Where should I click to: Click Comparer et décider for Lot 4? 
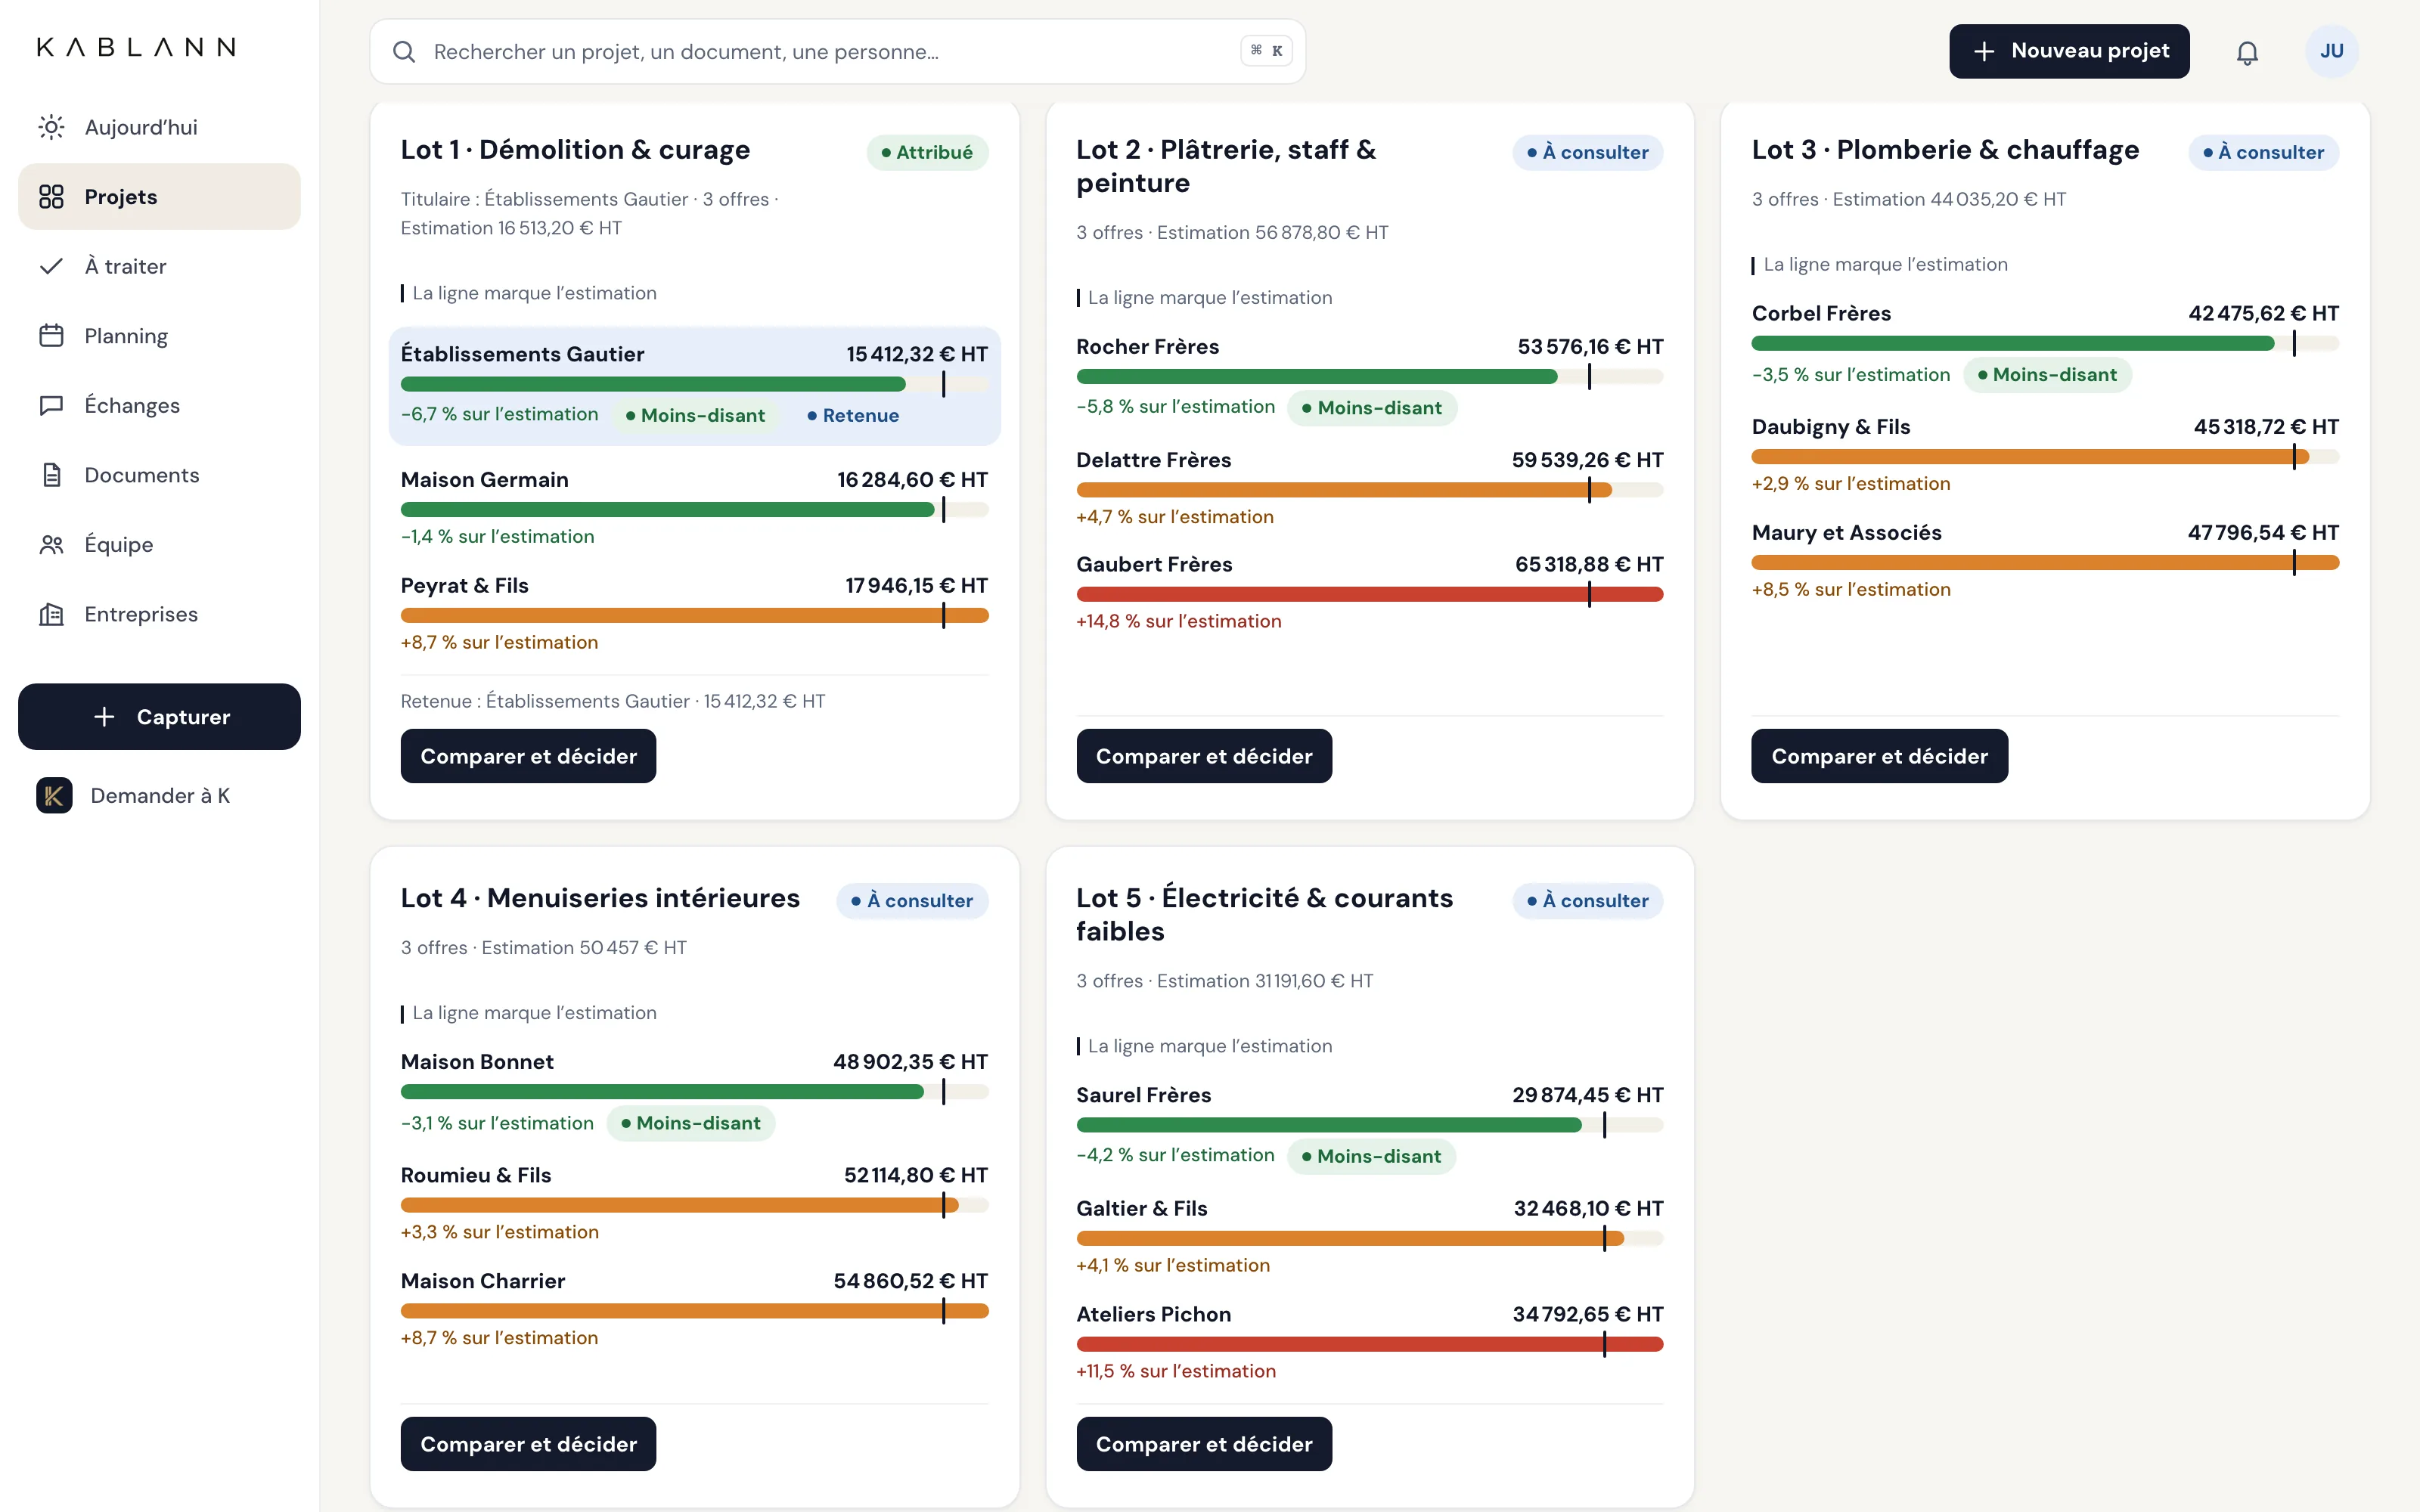pos(528,1444)
